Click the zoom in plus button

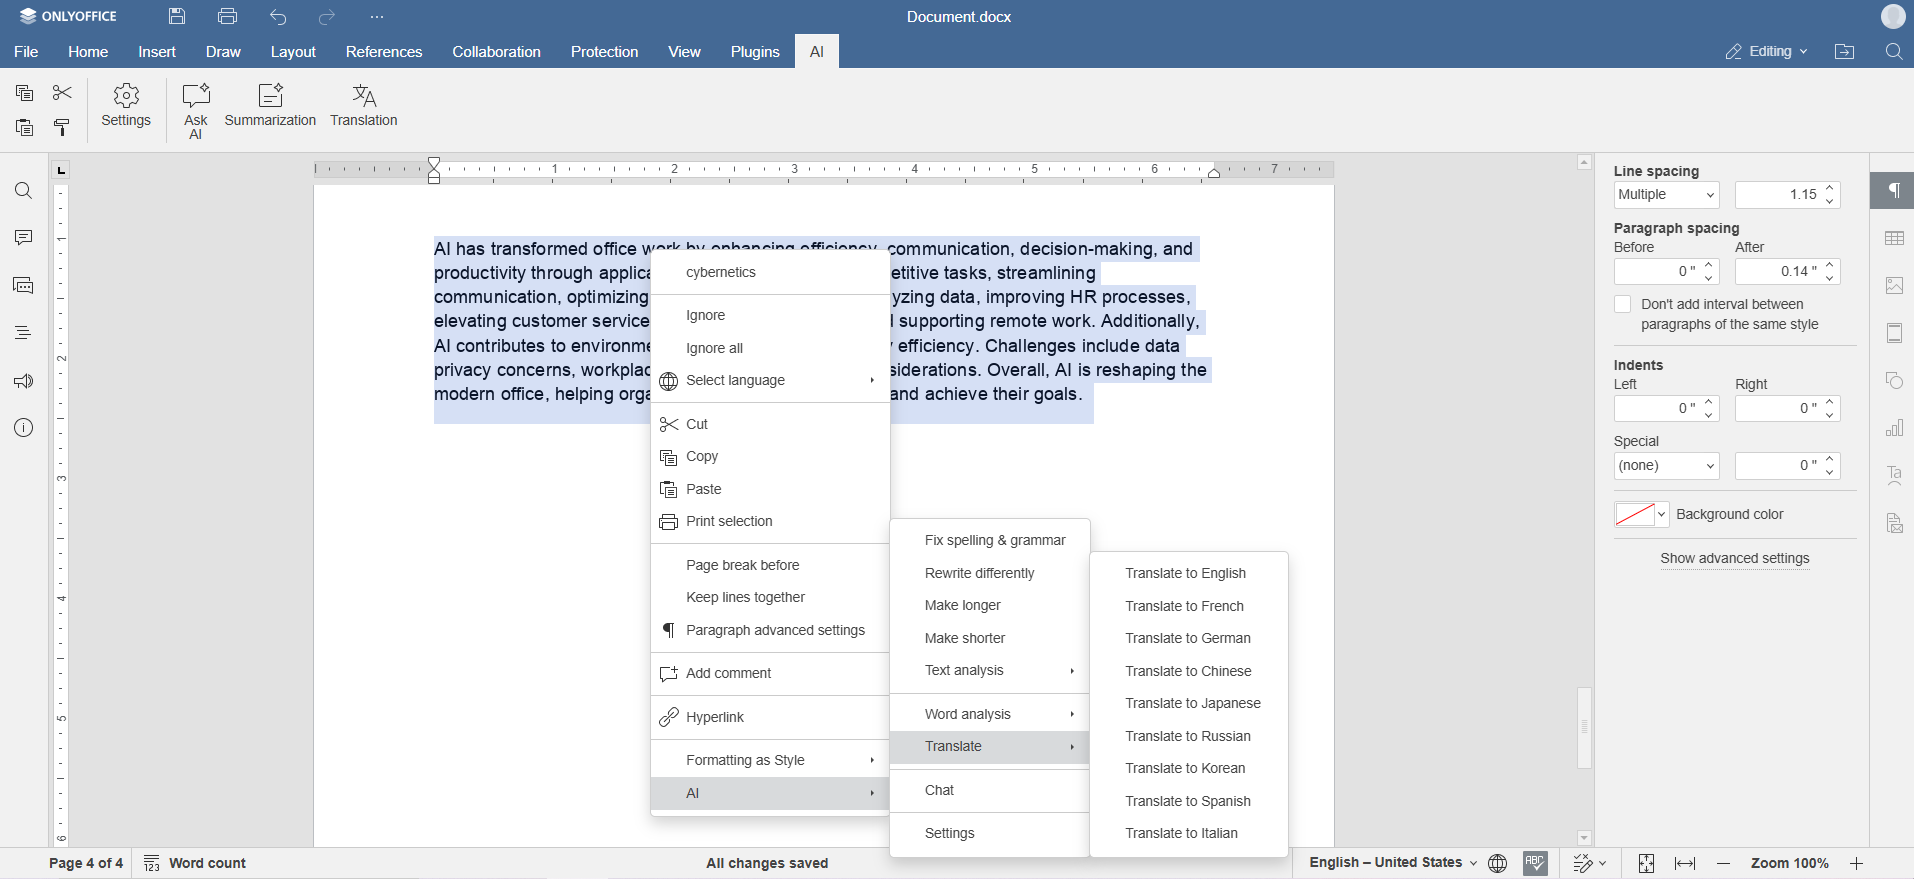[x=1856, y=863]
